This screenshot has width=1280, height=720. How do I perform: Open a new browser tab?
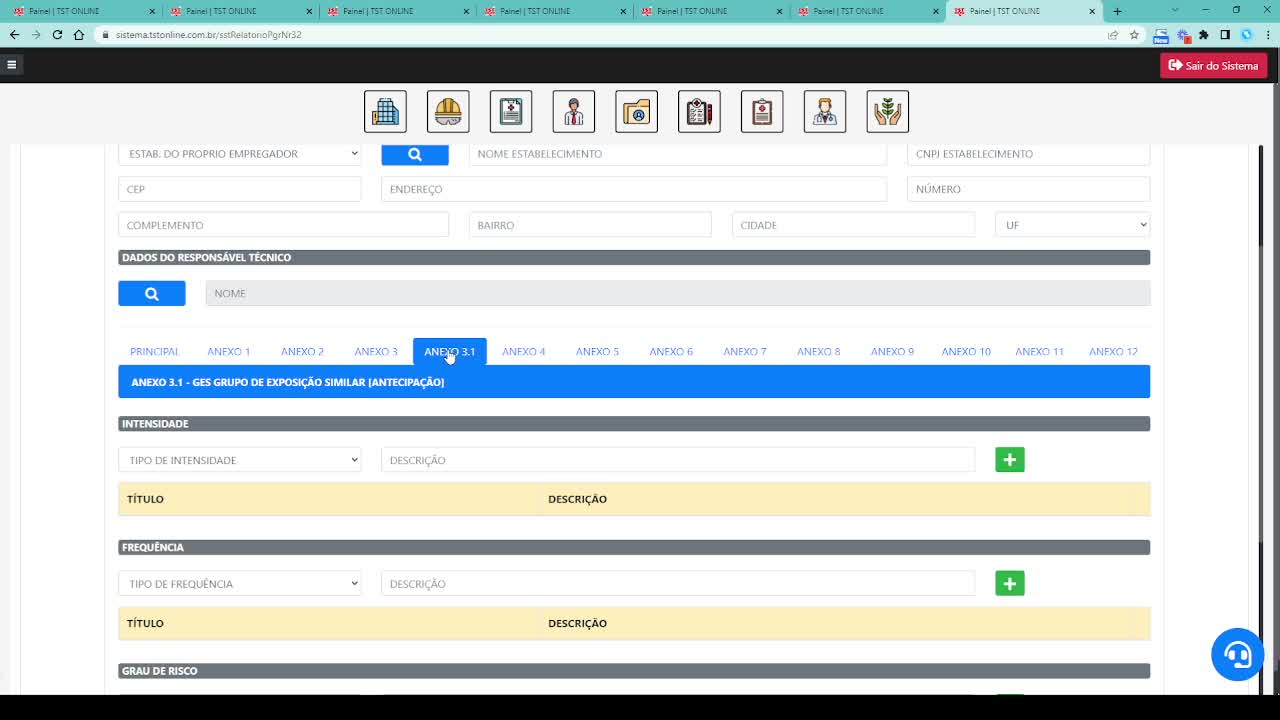tap(1117, 11)
